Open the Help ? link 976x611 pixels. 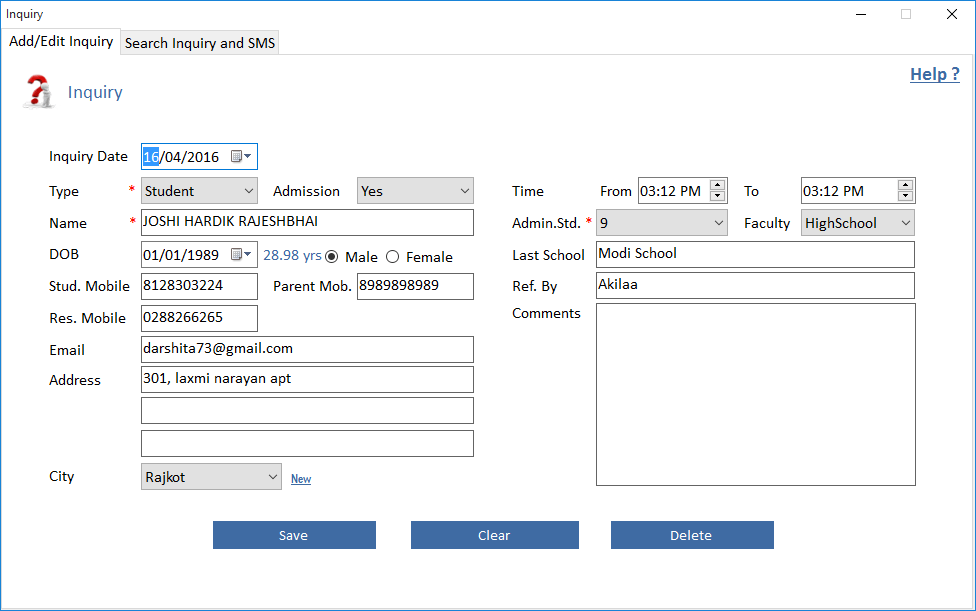(934, 74)
